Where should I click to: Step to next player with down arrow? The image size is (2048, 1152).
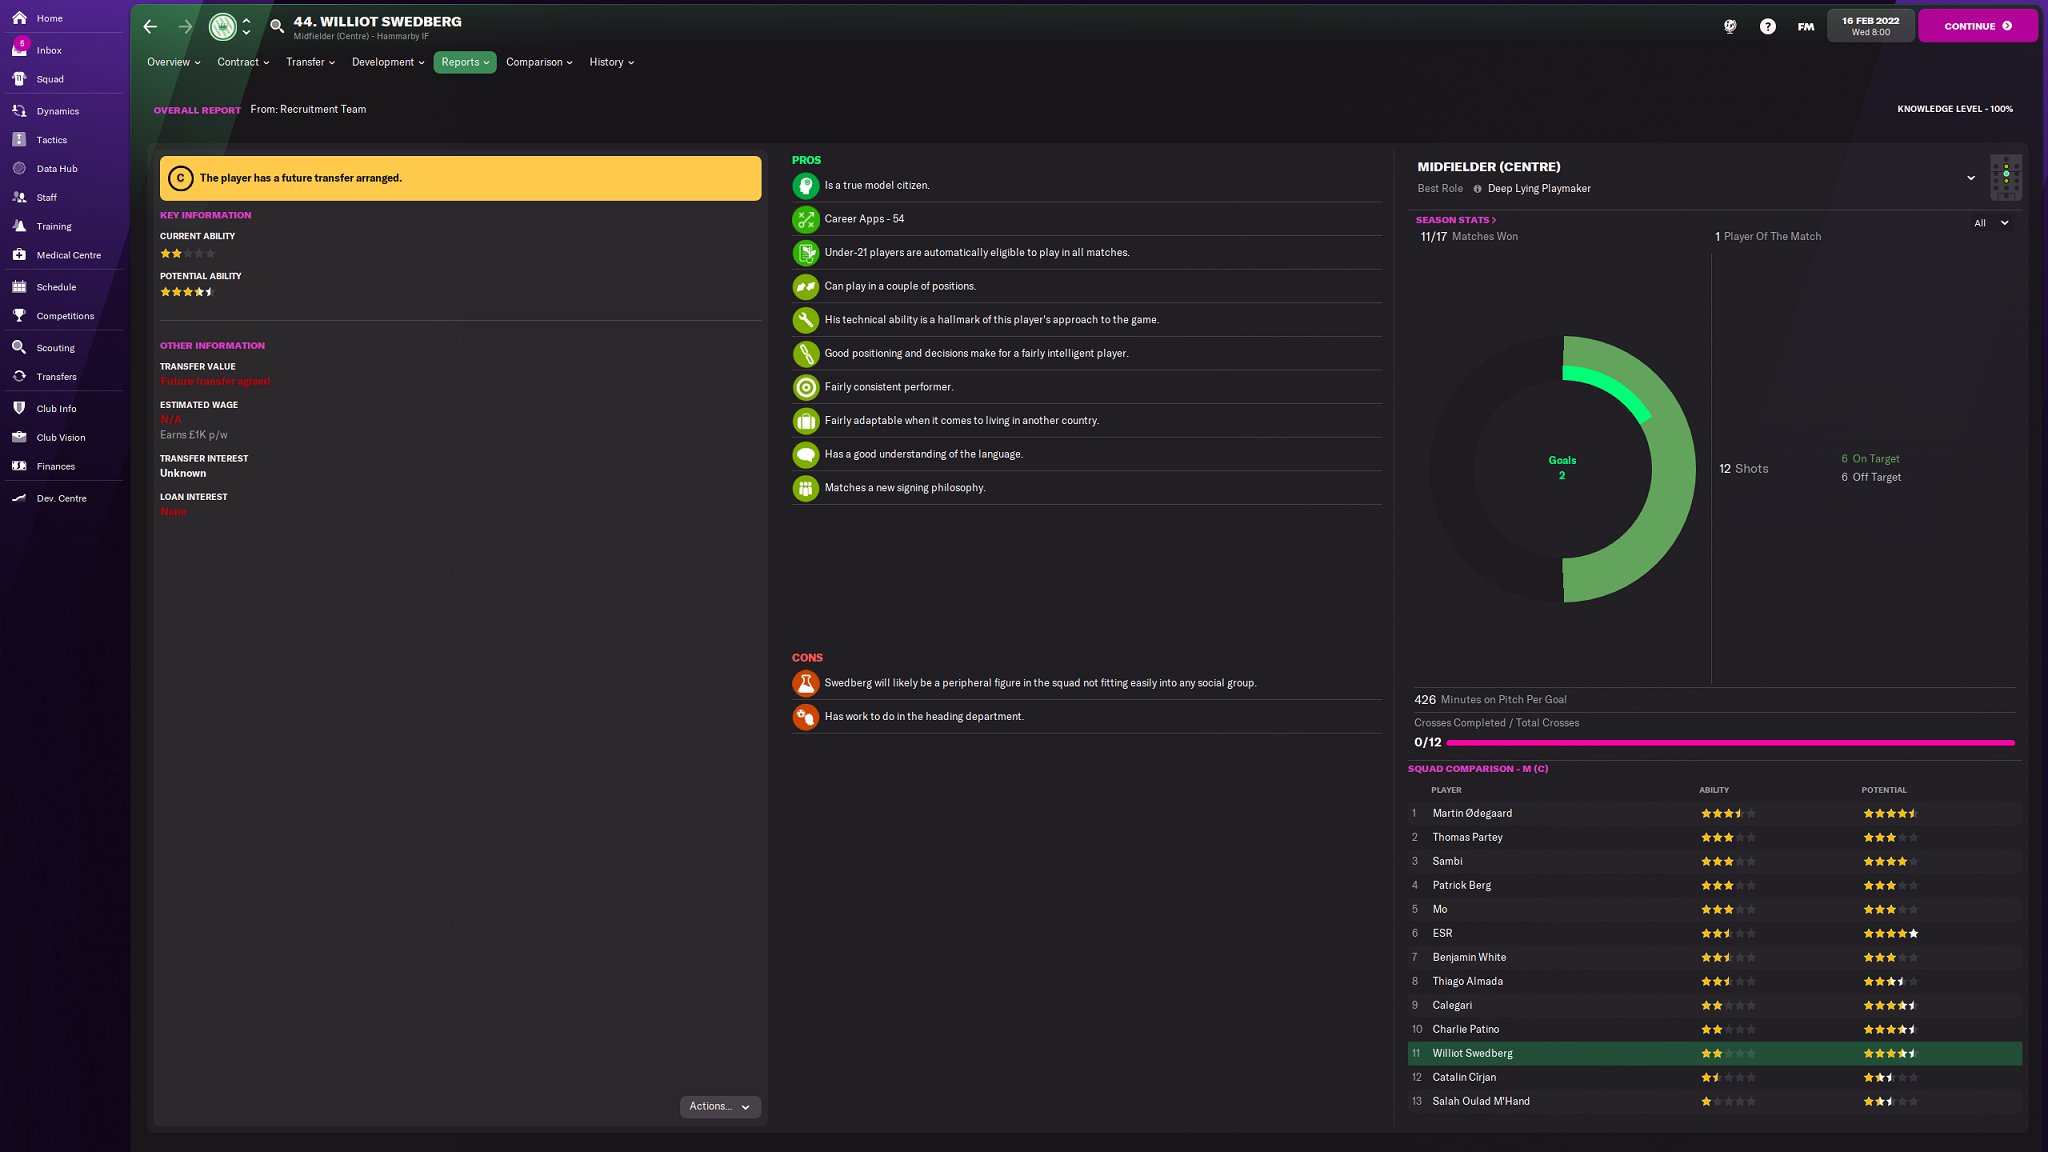tap(247, 33)
